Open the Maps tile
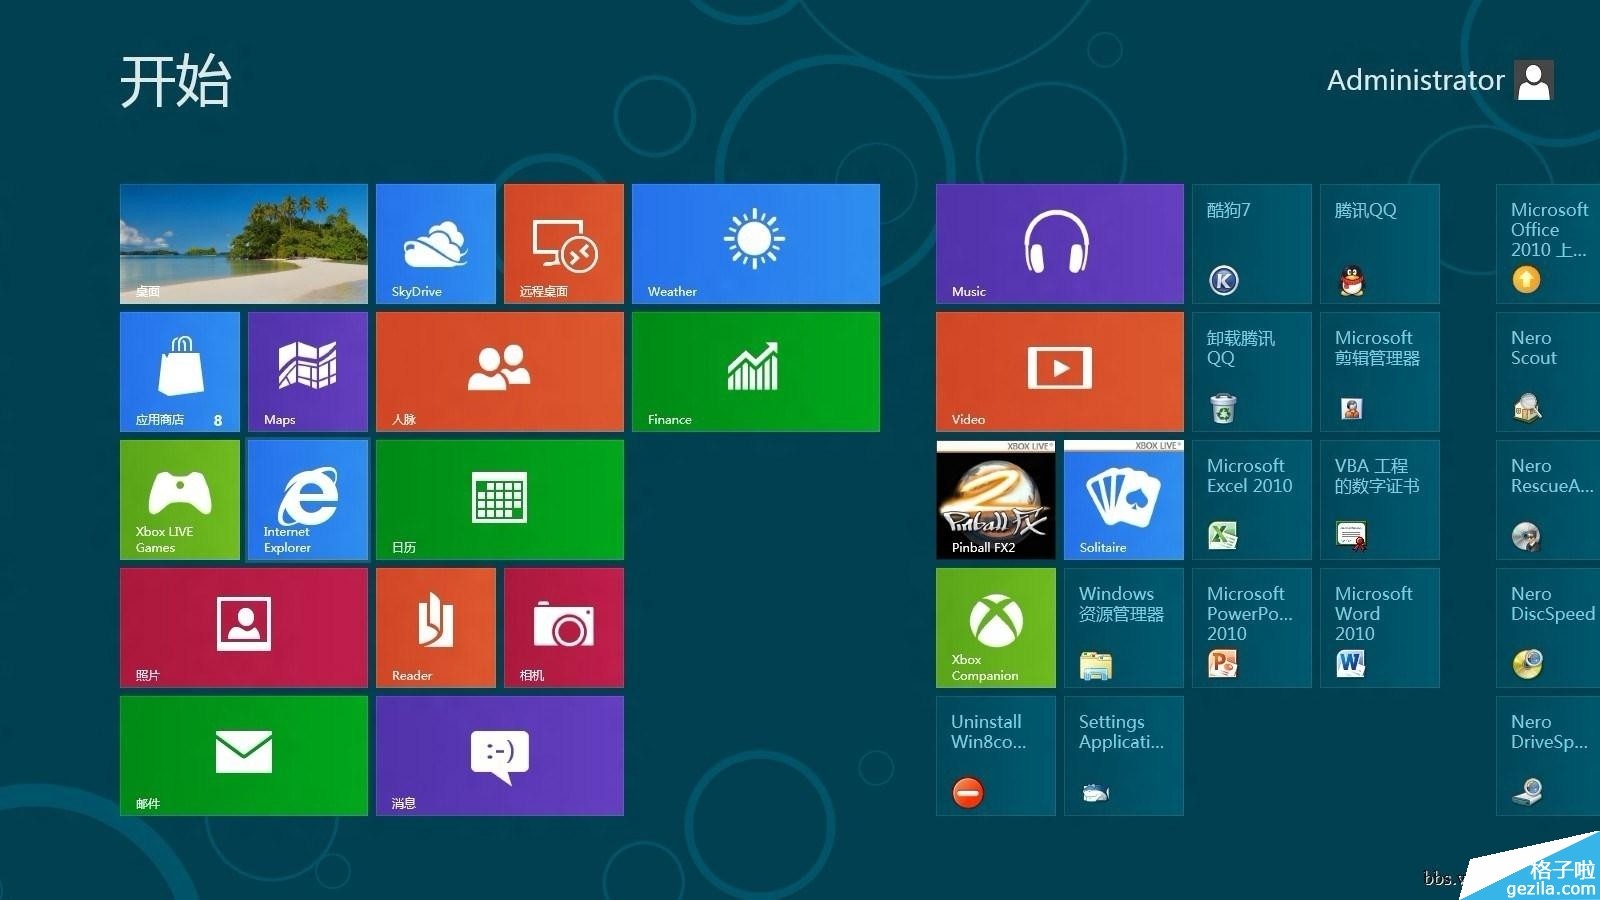The height and width of the screenshot is (900, 1600). [x=308, y=372]
